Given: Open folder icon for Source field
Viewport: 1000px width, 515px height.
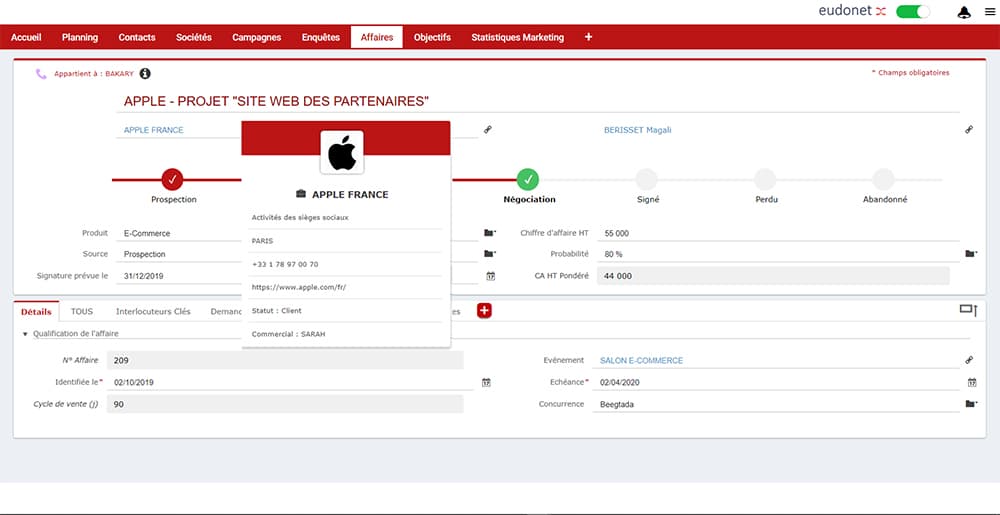Looking at the screenshot, I should point(490,254).
